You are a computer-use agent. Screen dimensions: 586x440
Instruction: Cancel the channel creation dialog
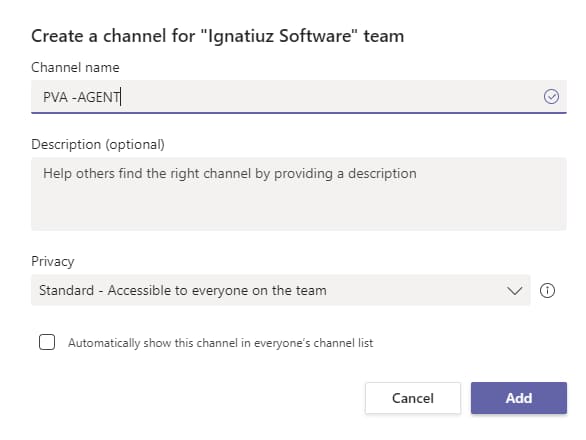tap(413, 398)
